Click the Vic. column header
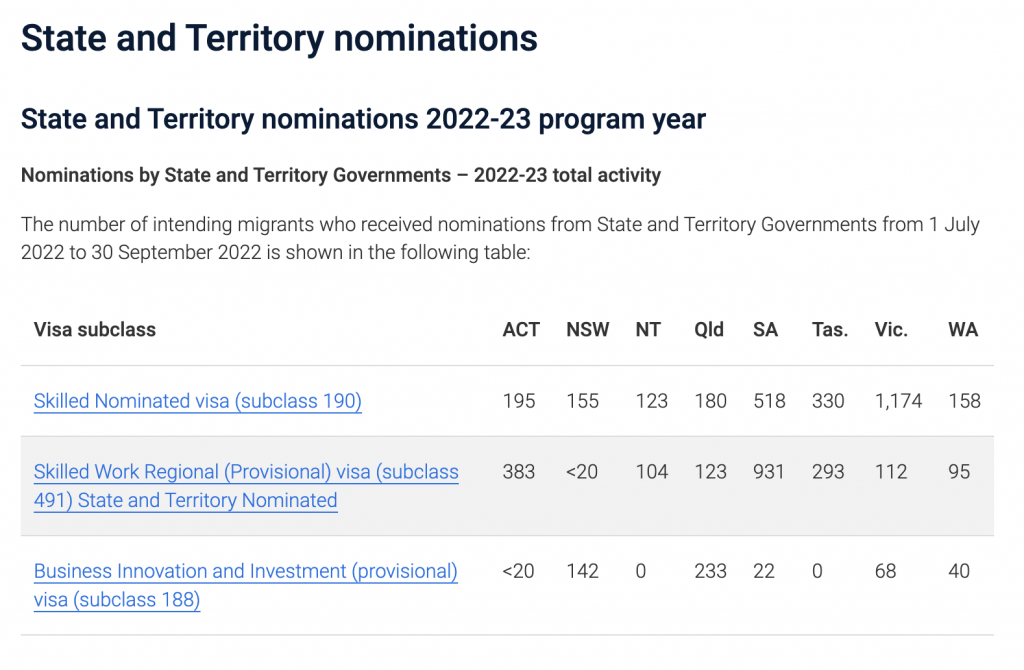This screenshot has width=1024, height=670. click(x=891, y=329)
